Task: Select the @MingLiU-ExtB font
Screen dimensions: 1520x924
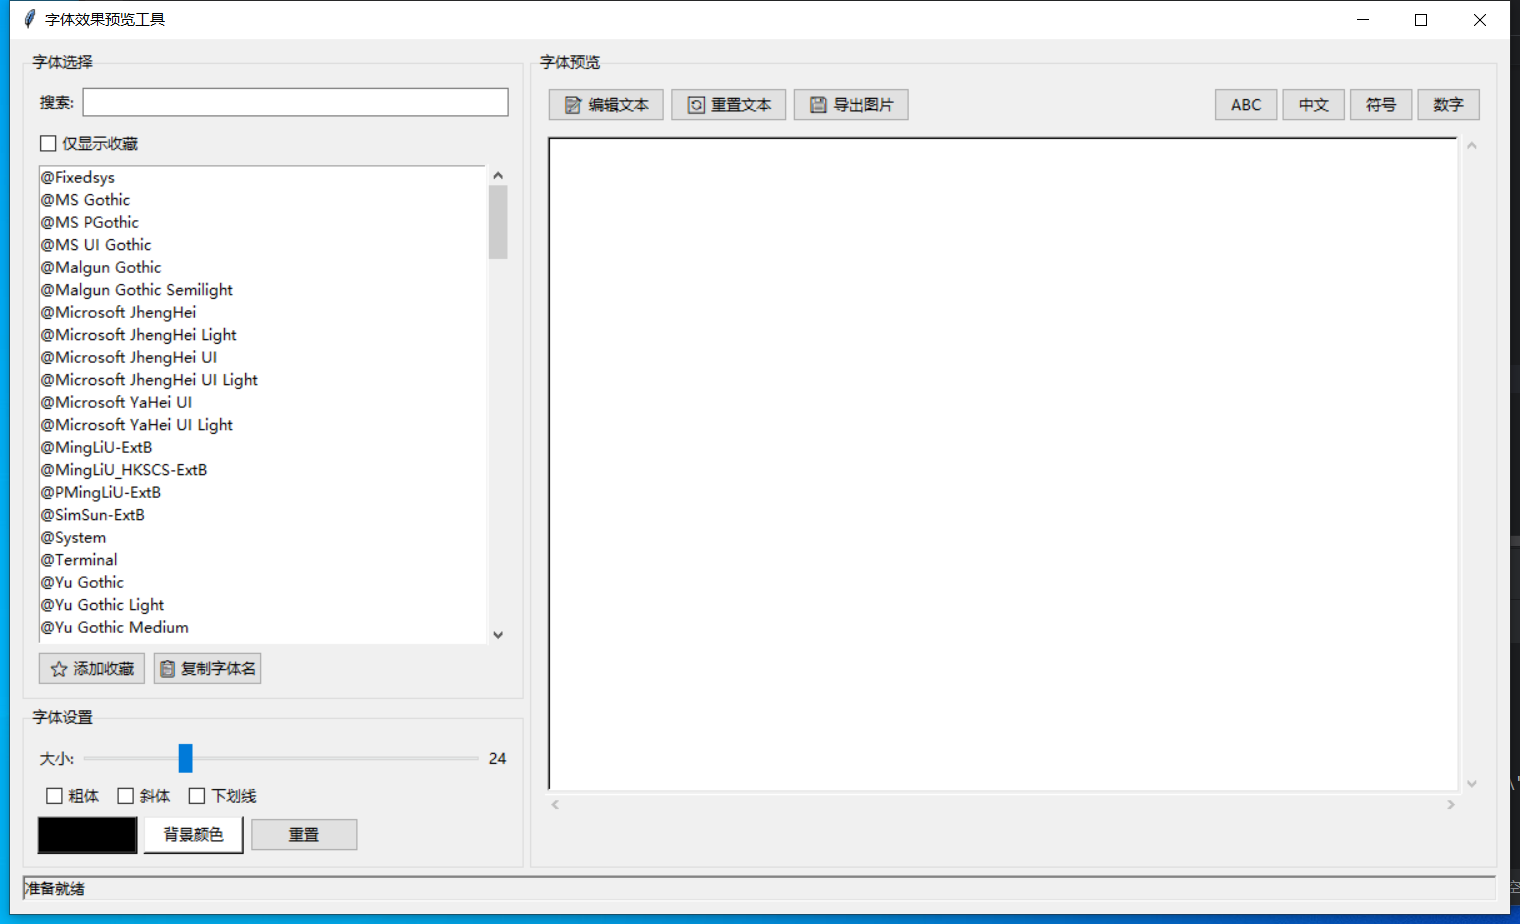Action: pyautogui.click(x=262, y=447)
